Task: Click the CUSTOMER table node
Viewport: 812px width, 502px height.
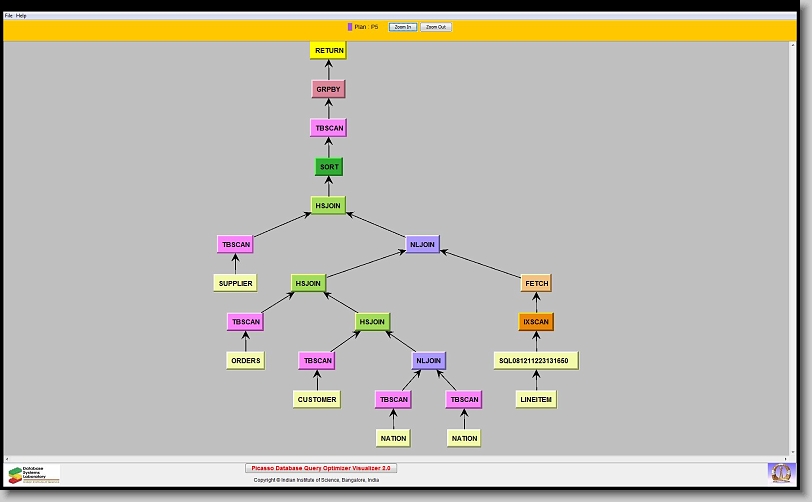Action: point(317,399)
